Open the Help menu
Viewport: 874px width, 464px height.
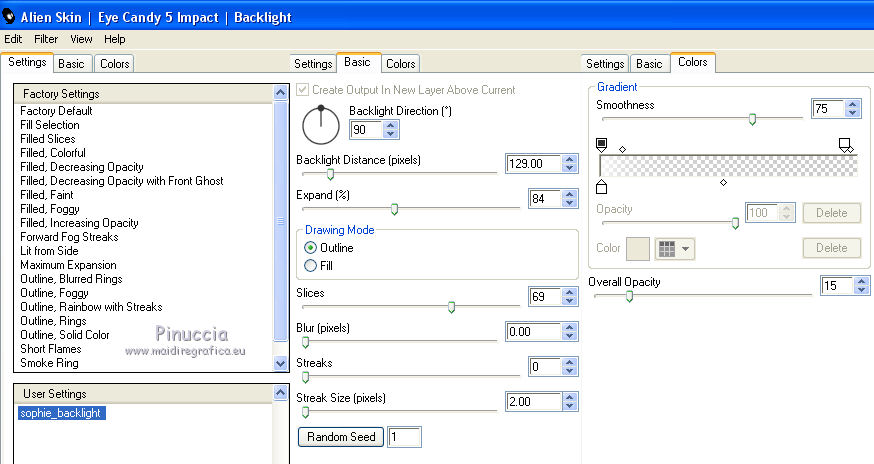point(114,39)
